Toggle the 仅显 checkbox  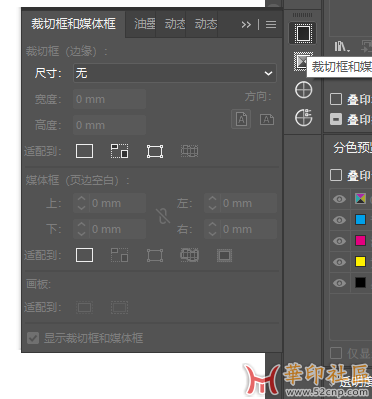point(336,353)
